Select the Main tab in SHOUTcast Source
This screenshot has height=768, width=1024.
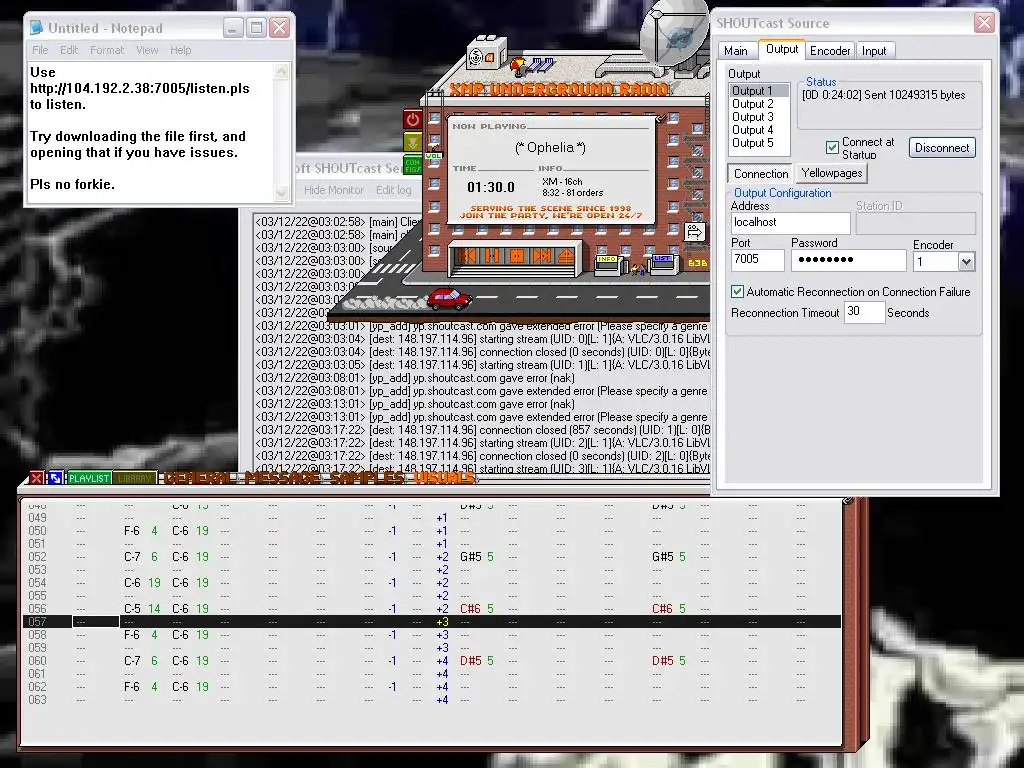pos(735,50)
